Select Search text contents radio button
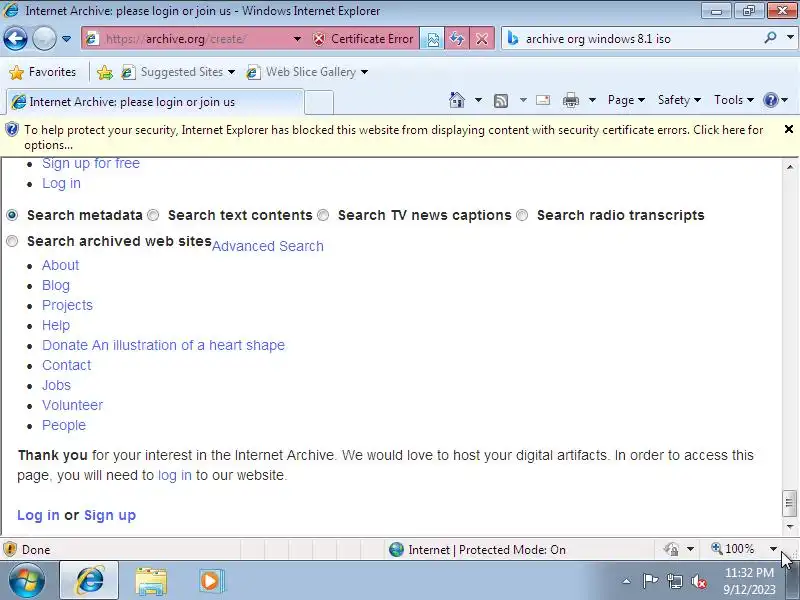 coord(153,215)
